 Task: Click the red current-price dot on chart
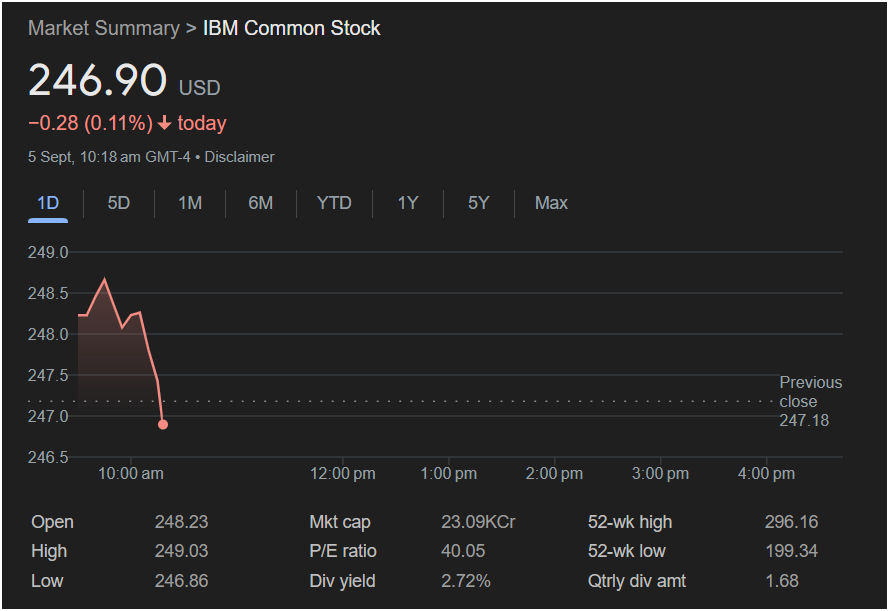(x=163, y=425)
